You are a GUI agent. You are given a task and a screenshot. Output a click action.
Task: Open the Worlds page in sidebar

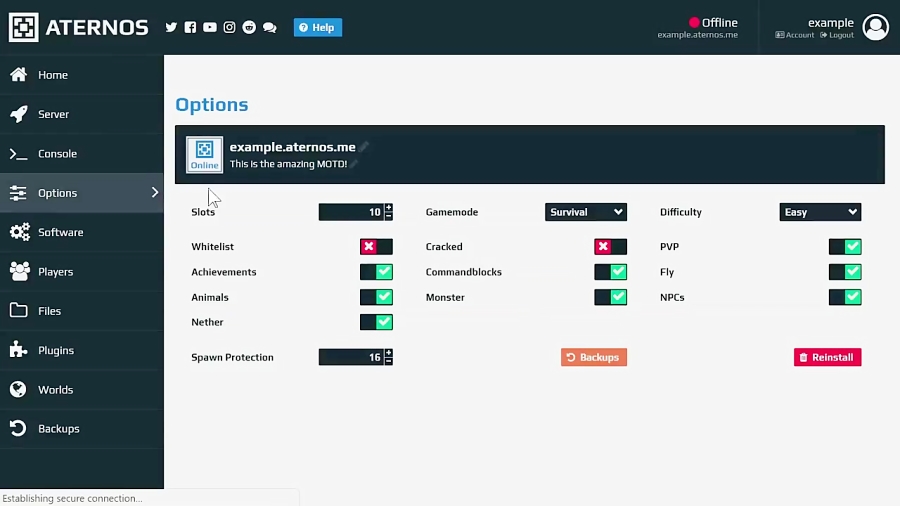click(82, 390)
